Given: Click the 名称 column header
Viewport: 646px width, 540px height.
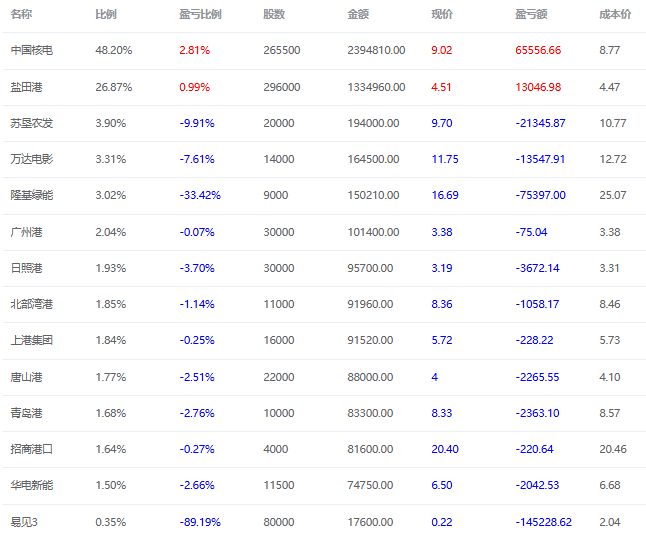Looking at the screenshot, I should (x=21, y=14).
